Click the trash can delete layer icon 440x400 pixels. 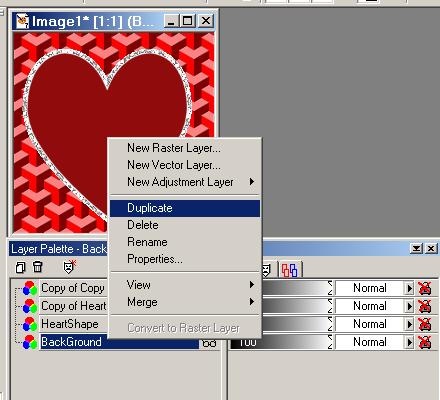click(38, 267)
